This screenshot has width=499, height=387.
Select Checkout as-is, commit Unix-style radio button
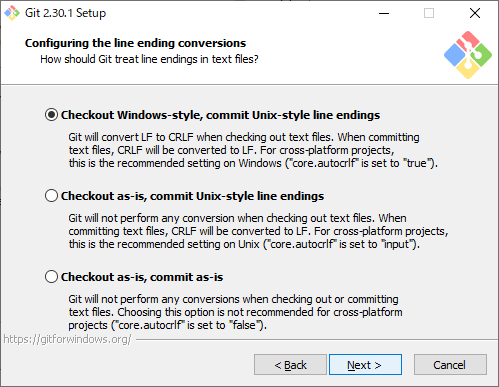coord(51,196)
